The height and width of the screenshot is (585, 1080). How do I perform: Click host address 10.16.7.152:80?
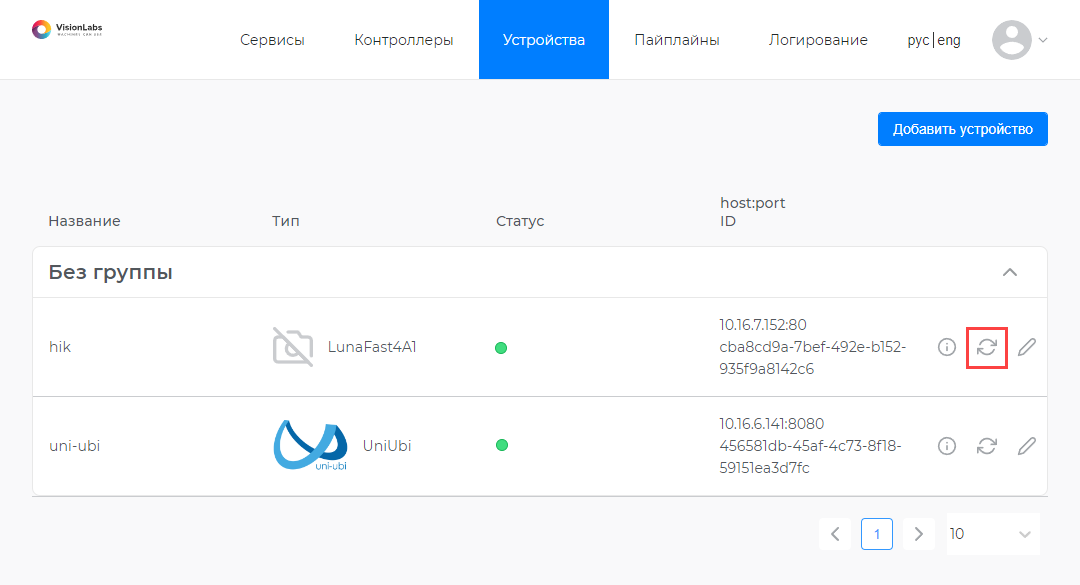click(x=762, y=325)
